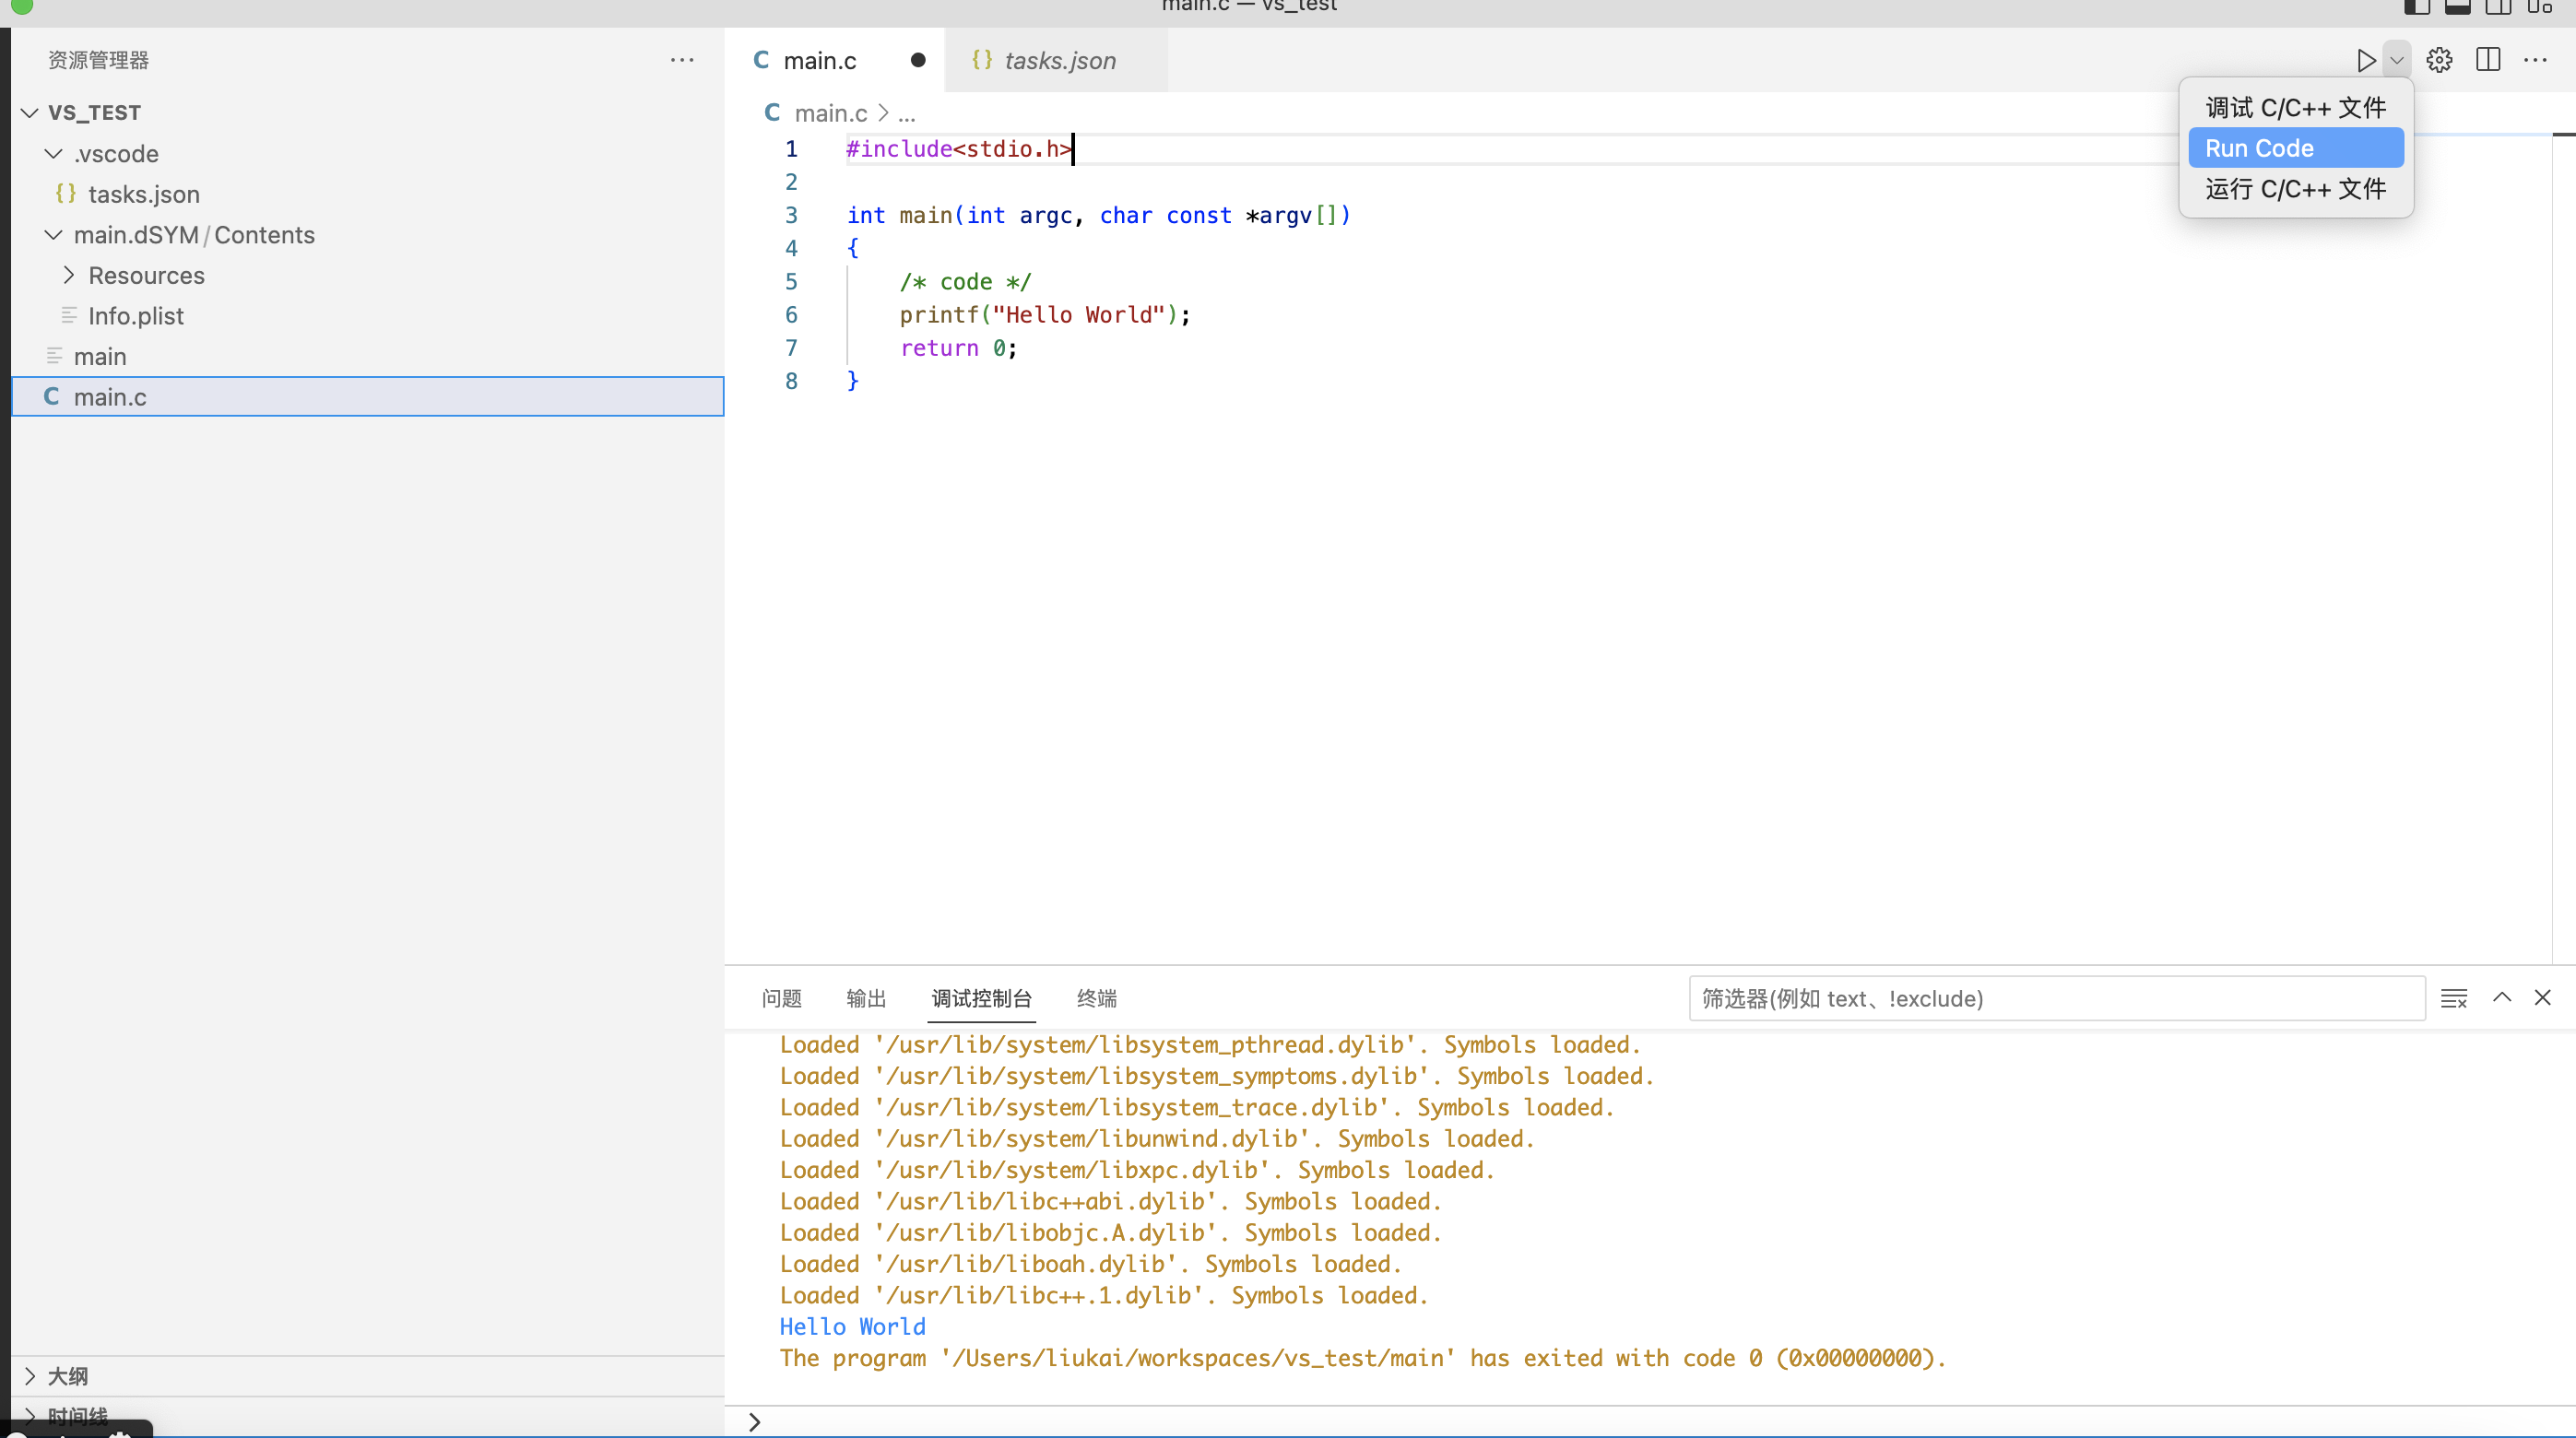Toggle bottom panel layout icon in title bar
Viewport: 2576px width, 1438px height.
2457,7
